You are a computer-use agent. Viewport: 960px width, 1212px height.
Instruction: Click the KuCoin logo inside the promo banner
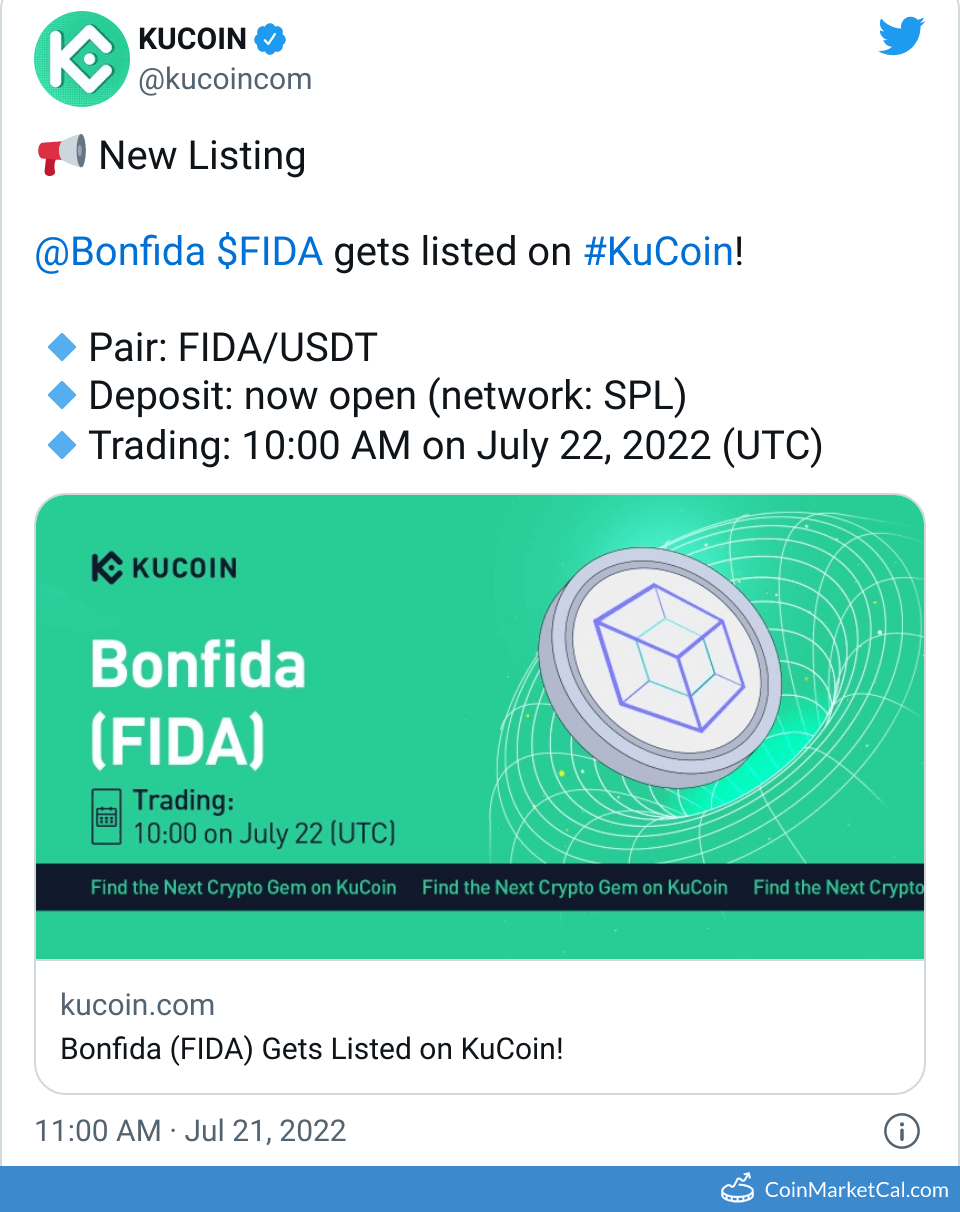pyautogui.click(x=164, y=568)
